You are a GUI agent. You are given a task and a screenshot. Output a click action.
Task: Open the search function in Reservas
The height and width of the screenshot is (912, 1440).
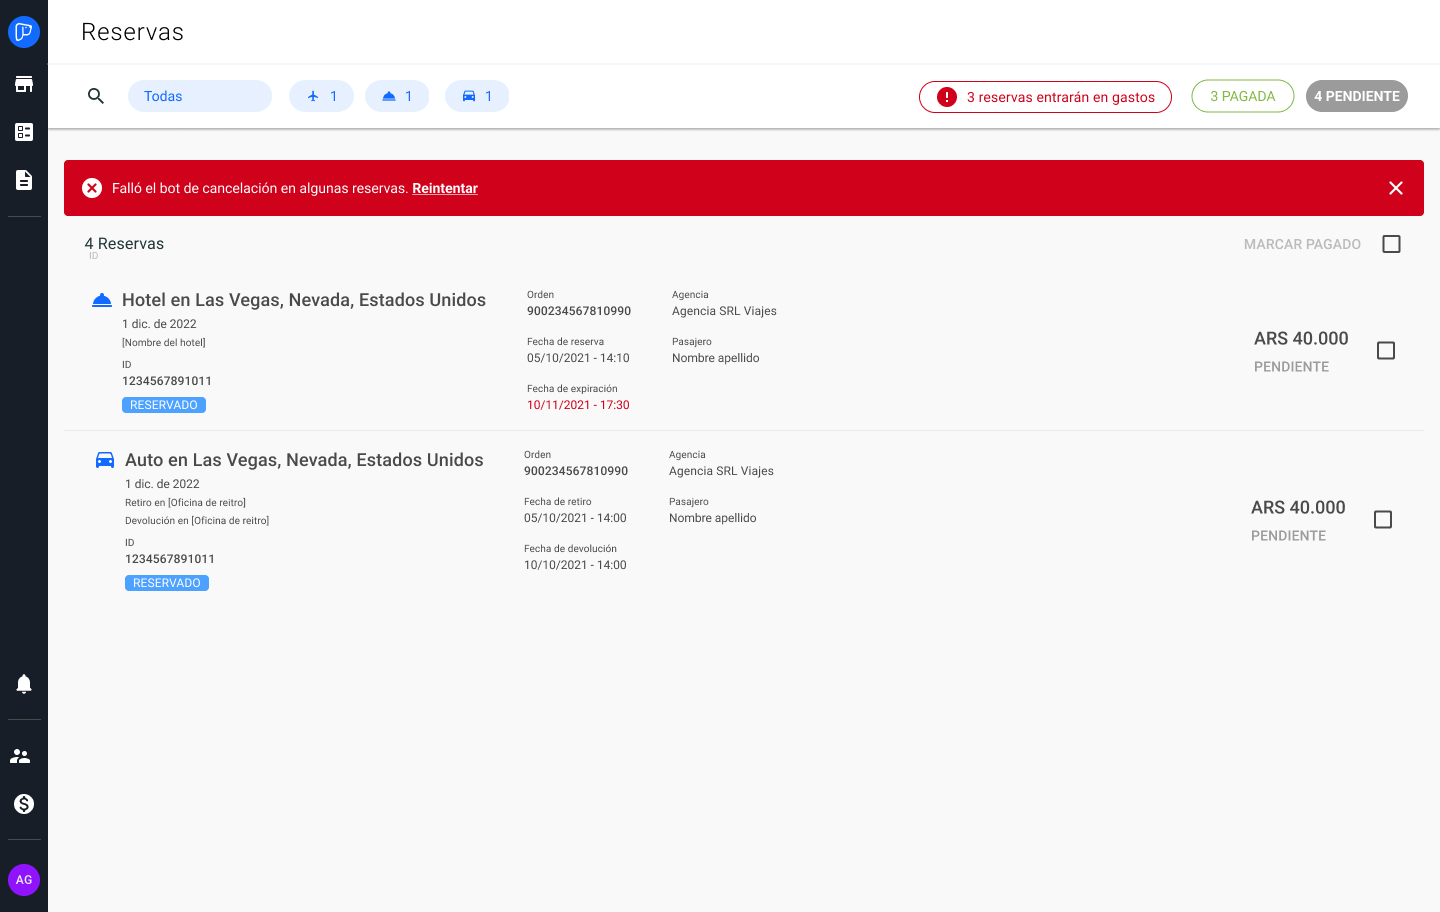pyautogui.click(x=96, y=96)
